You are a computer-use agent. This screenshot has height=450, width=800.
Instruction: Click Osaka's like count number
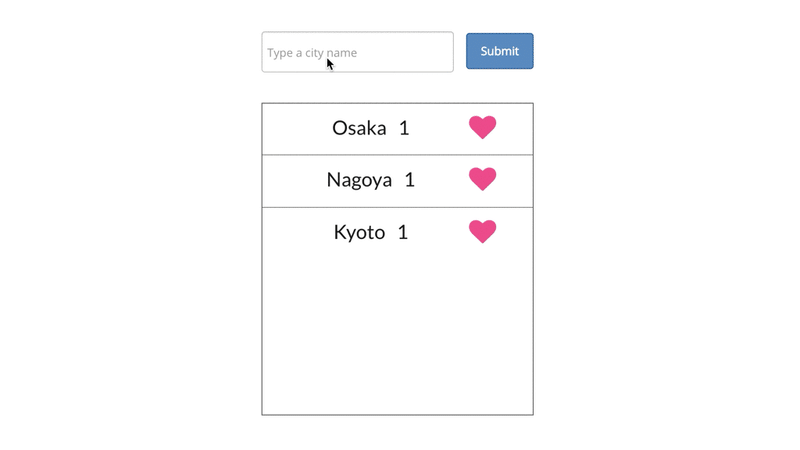tap(404, 128)
